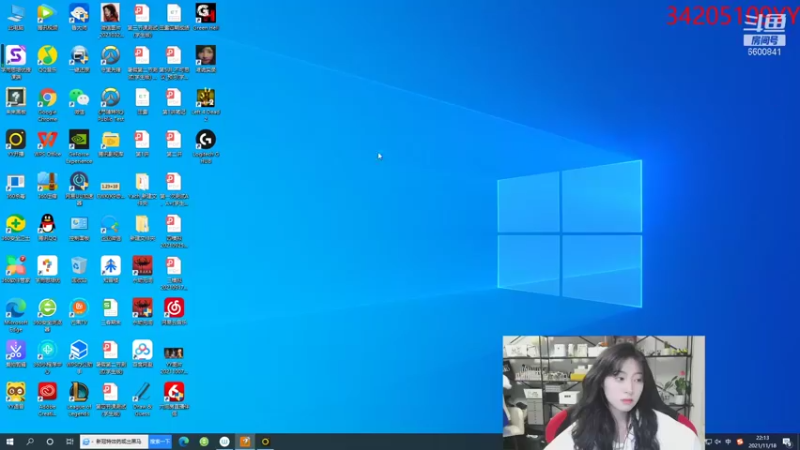Image resolution: width=800 pixels, height=450 pixels.
Task: Launch the yellow-ring YY streaming desktop icon
Action: 16,143
